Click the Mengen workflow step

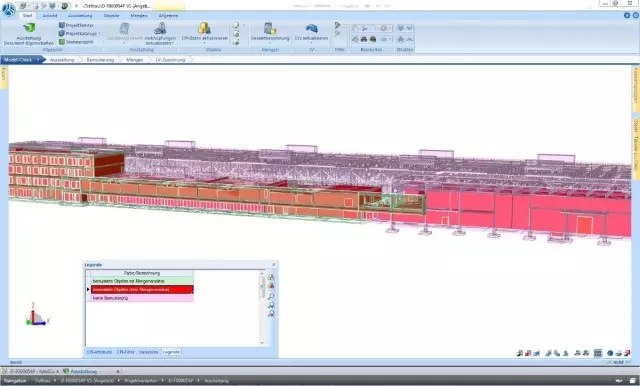pos(135,60)
